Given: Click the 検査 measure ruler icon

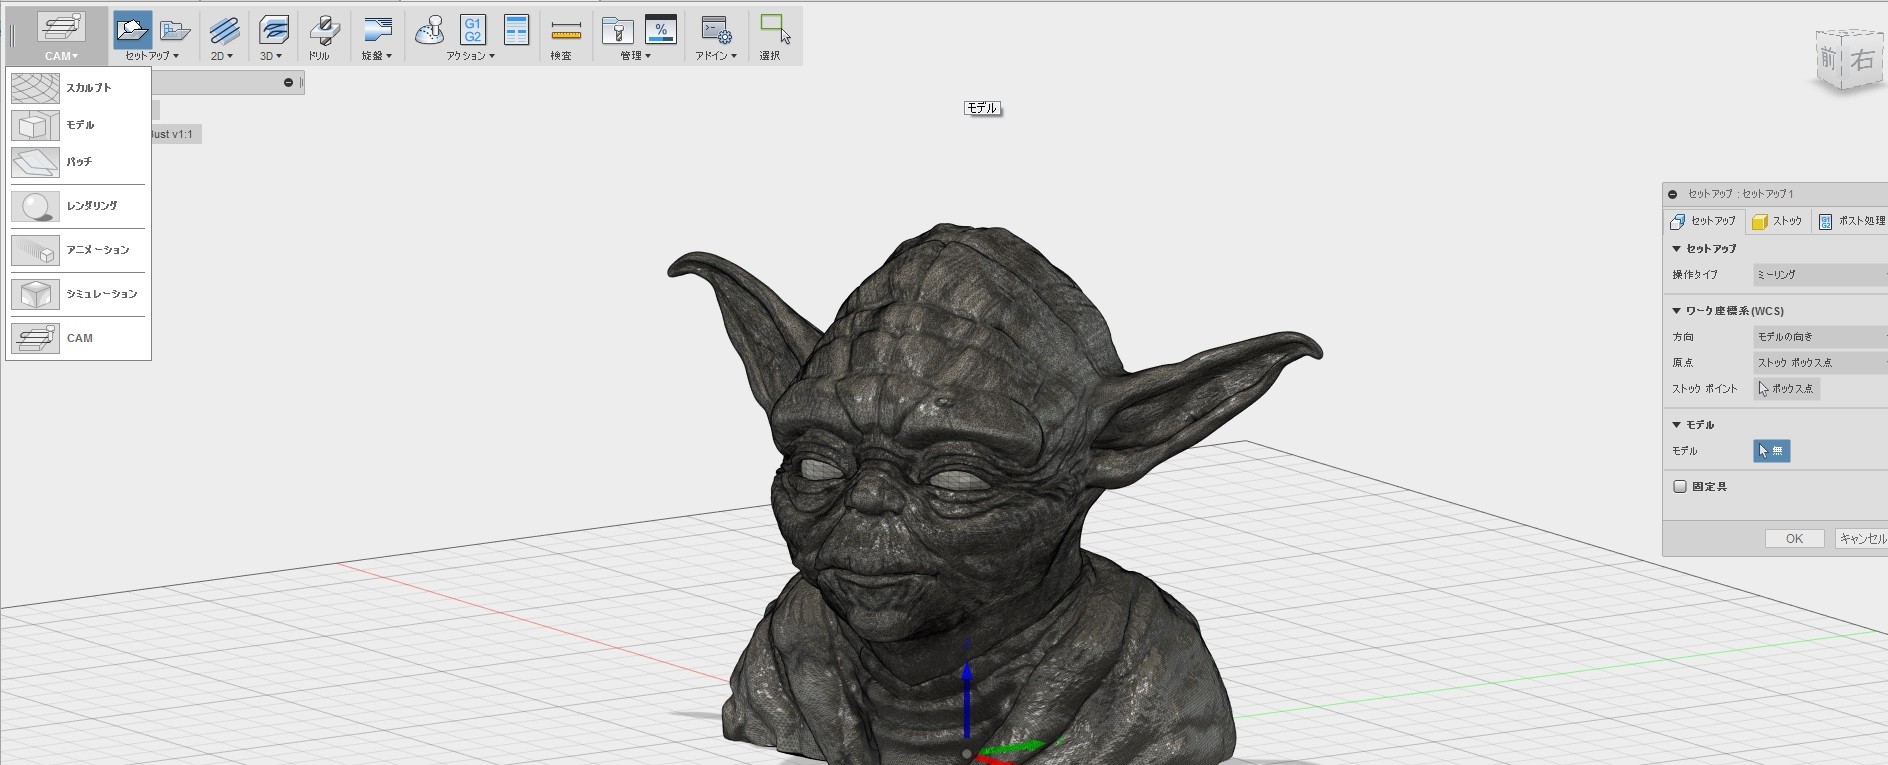Looking at the screenshot, I should [566, 30].
